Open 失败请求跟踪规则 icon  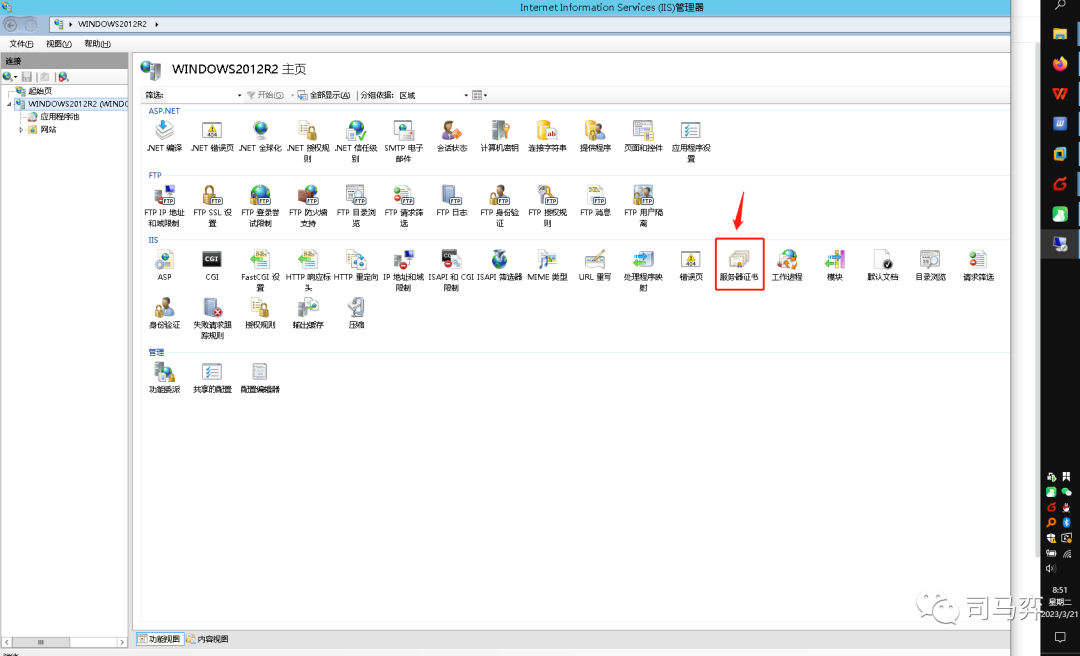pyautogui.click(x=212, y=318)
